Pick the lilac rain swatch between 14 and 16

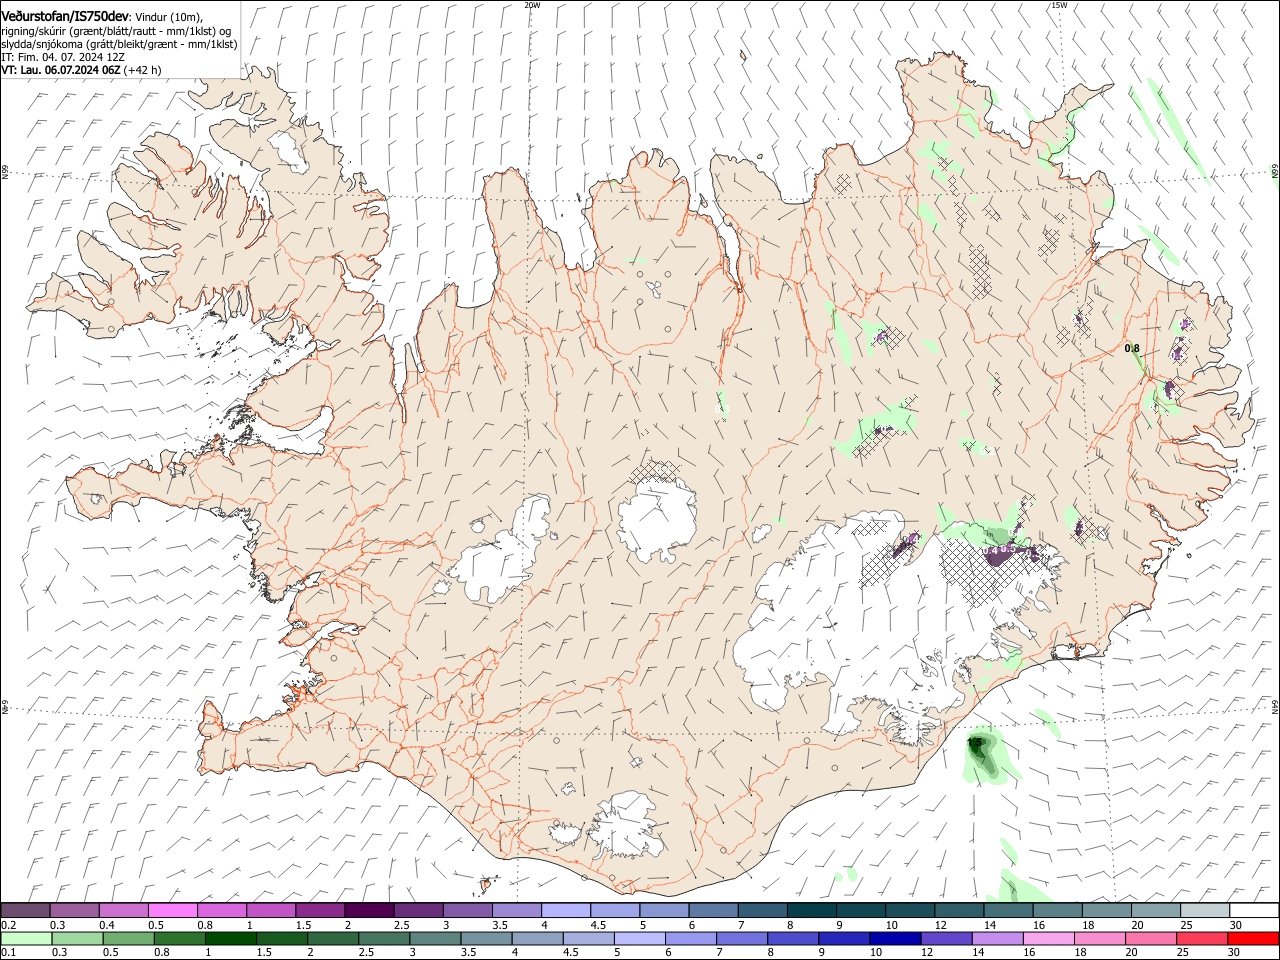pyautogui.click(x=997, y=938)
